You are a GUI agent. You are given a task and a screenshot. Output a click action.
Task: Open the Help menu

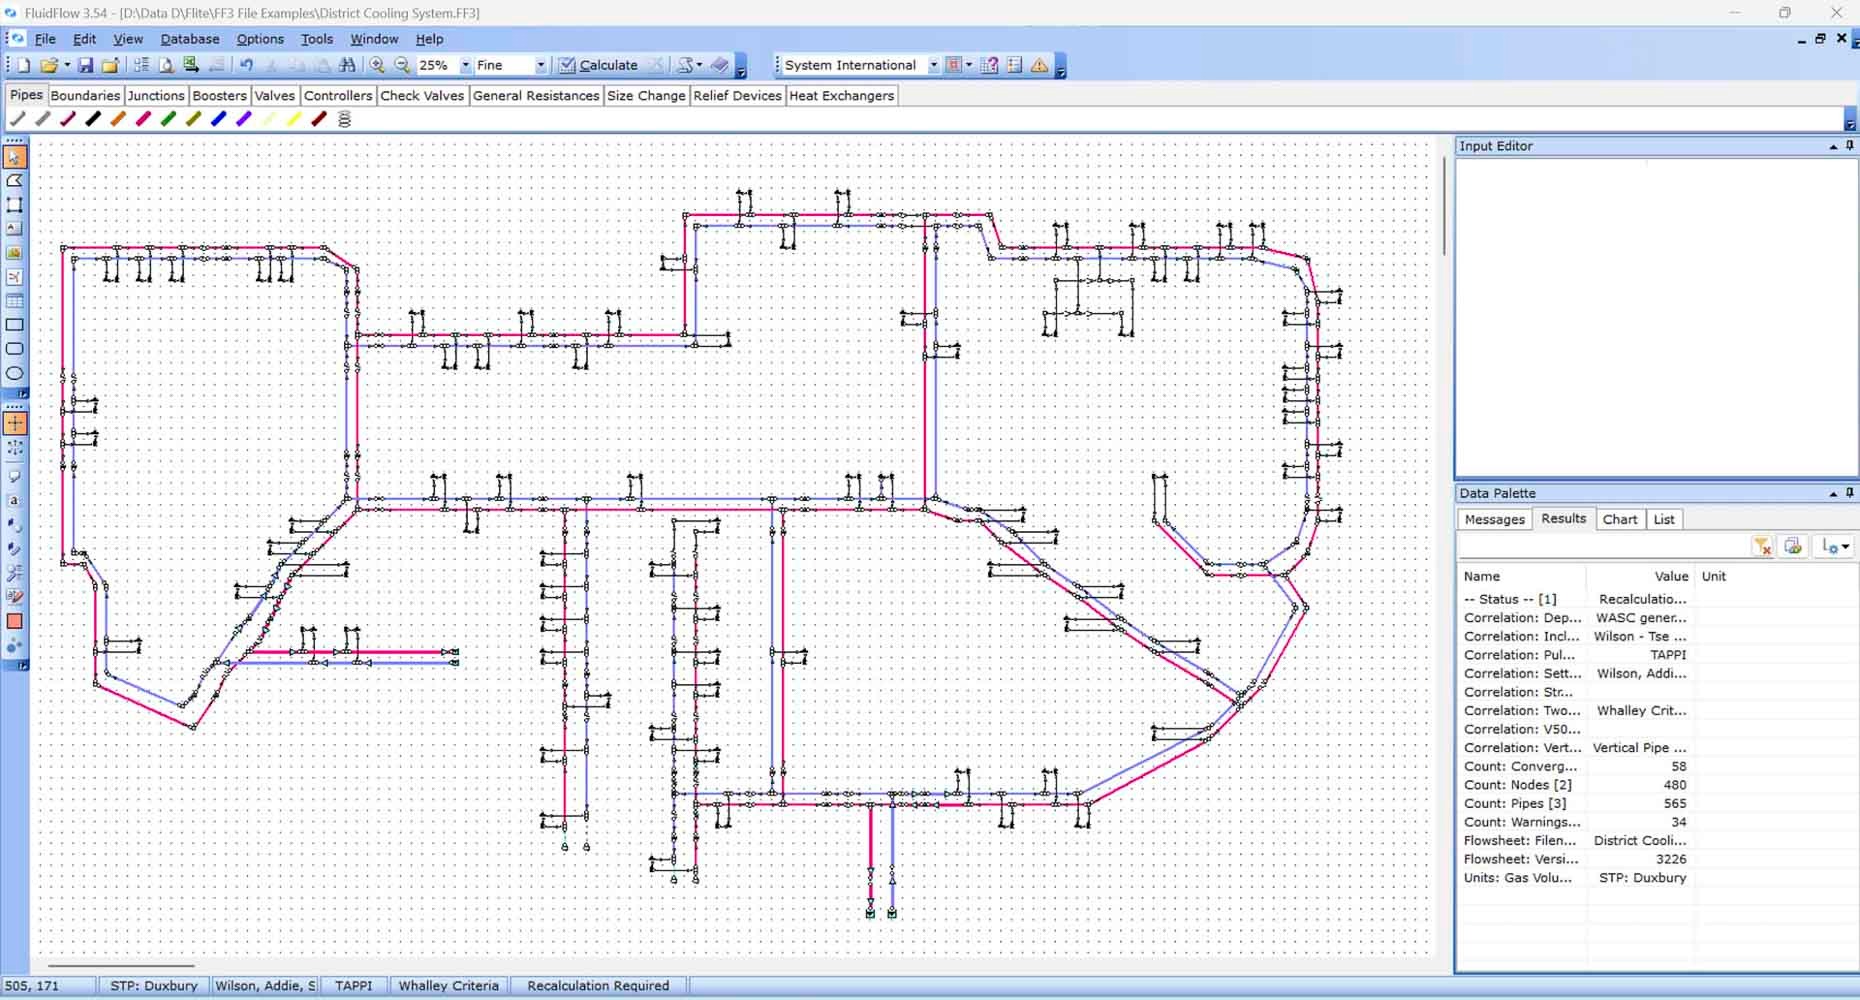tap(429, 39)
